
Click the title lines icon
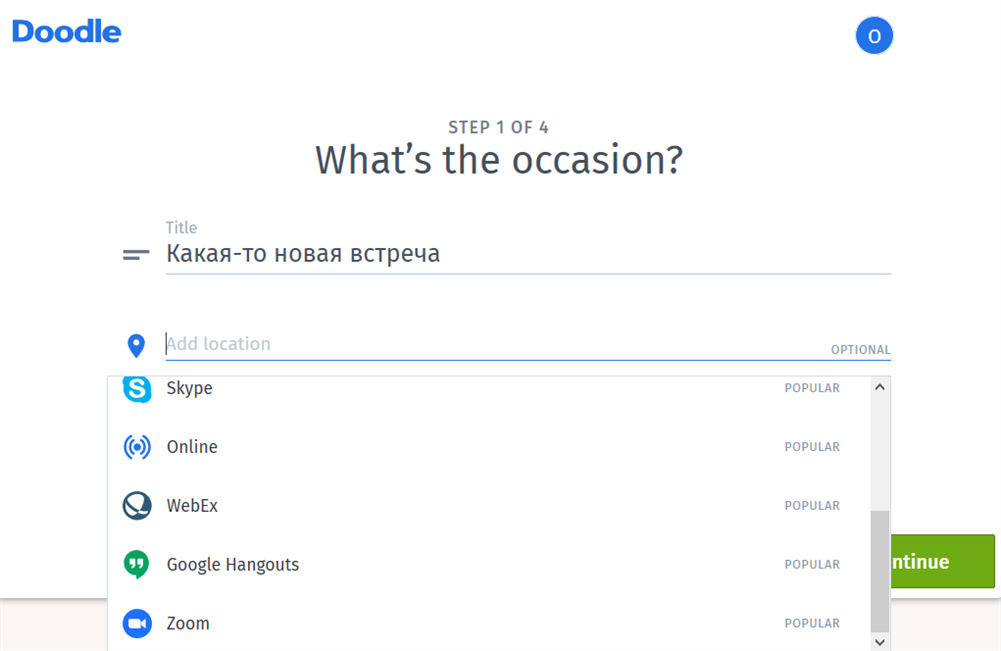tap(136, 255)
